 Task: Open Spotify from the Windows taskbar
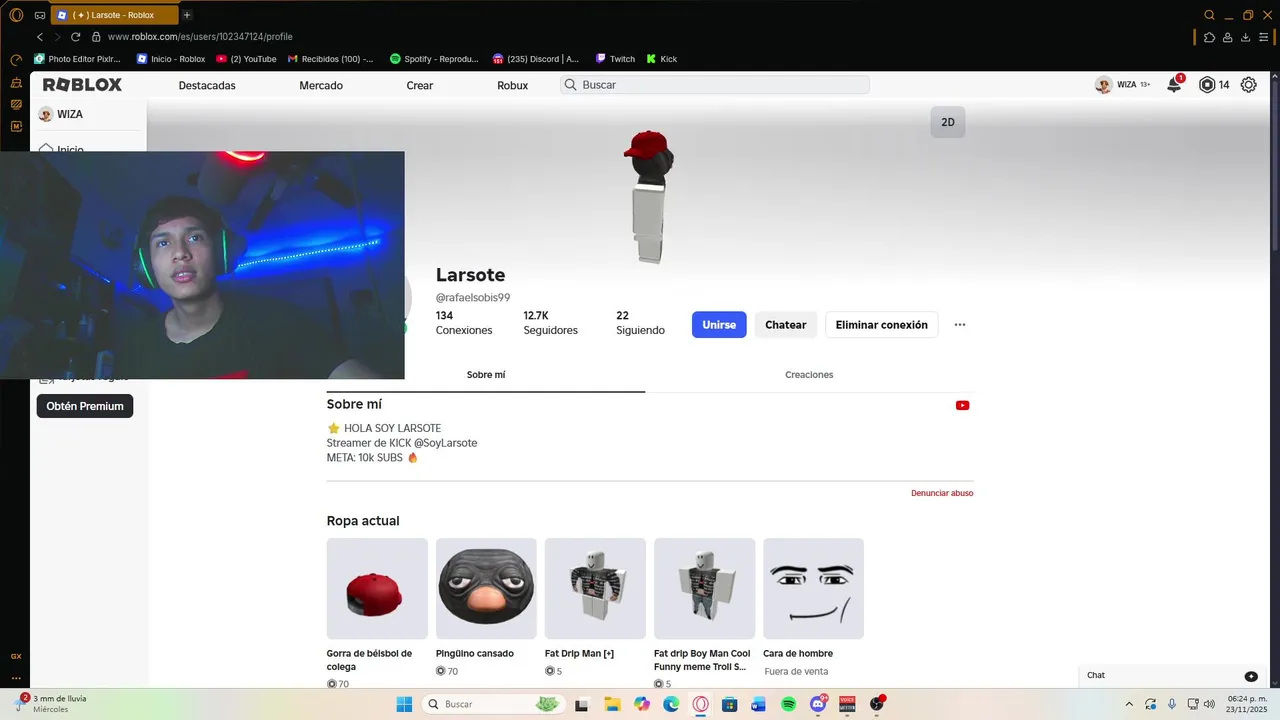click(788, 704)
